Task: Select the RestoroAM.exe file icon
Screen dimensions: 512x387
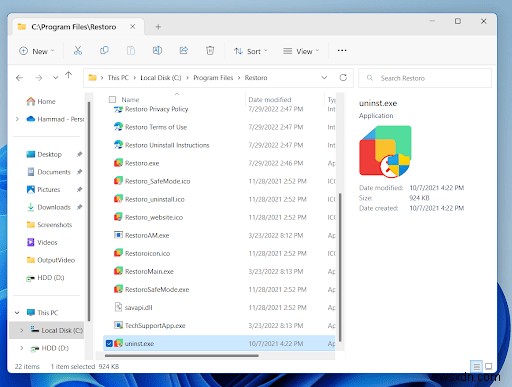Action: click(118, 235)
